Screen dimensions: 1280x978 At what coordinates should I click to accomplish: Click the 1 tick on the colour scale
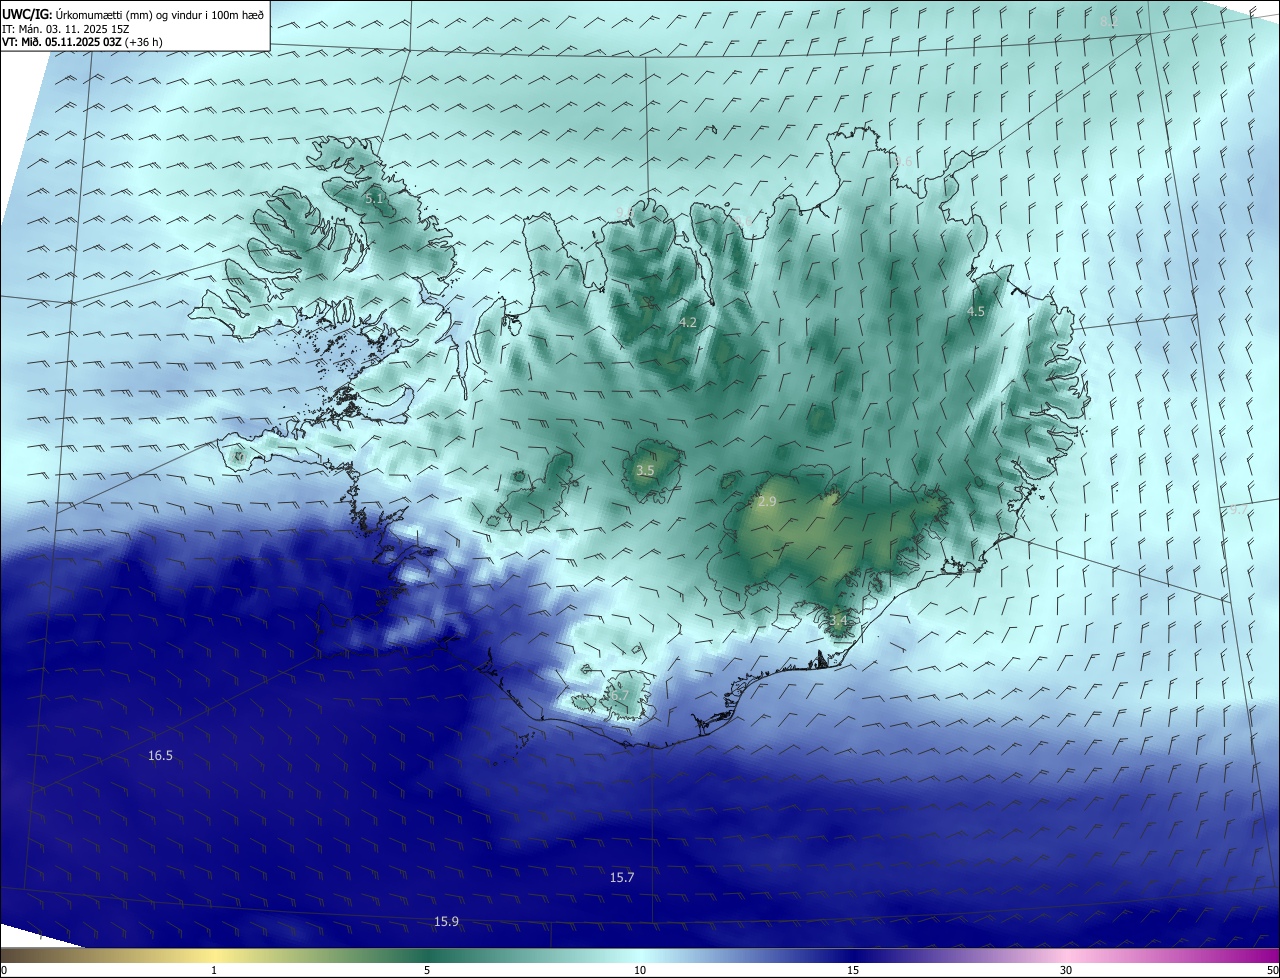(x=214, y=970)
